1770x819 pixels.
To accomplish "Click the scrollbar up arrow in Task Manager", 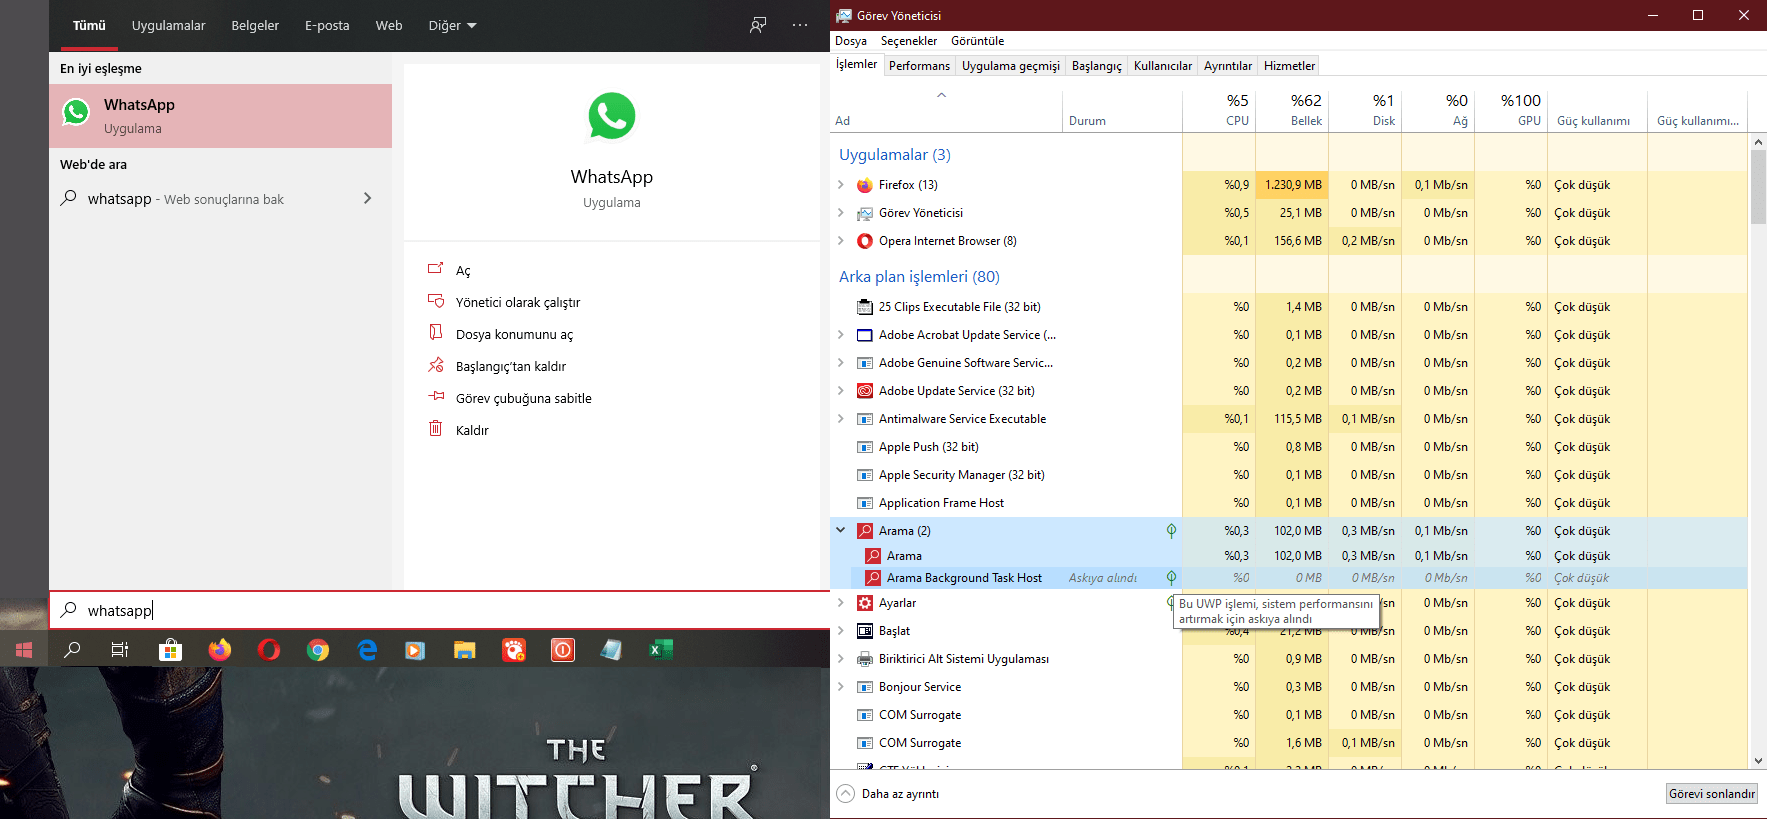I will click(x=1758, y=142).
